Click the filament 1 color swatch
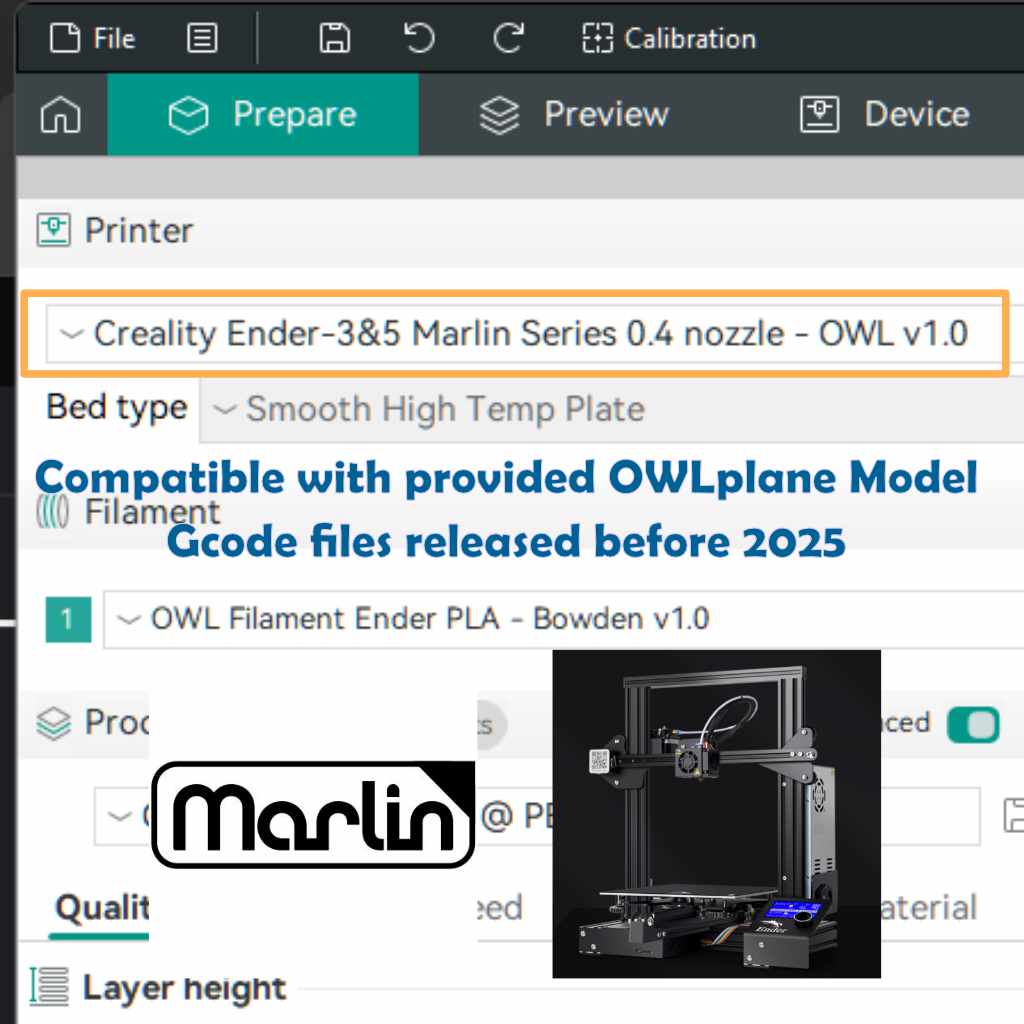The width and height of the screenshot is (1024, 1024). (x=67, y=619)
